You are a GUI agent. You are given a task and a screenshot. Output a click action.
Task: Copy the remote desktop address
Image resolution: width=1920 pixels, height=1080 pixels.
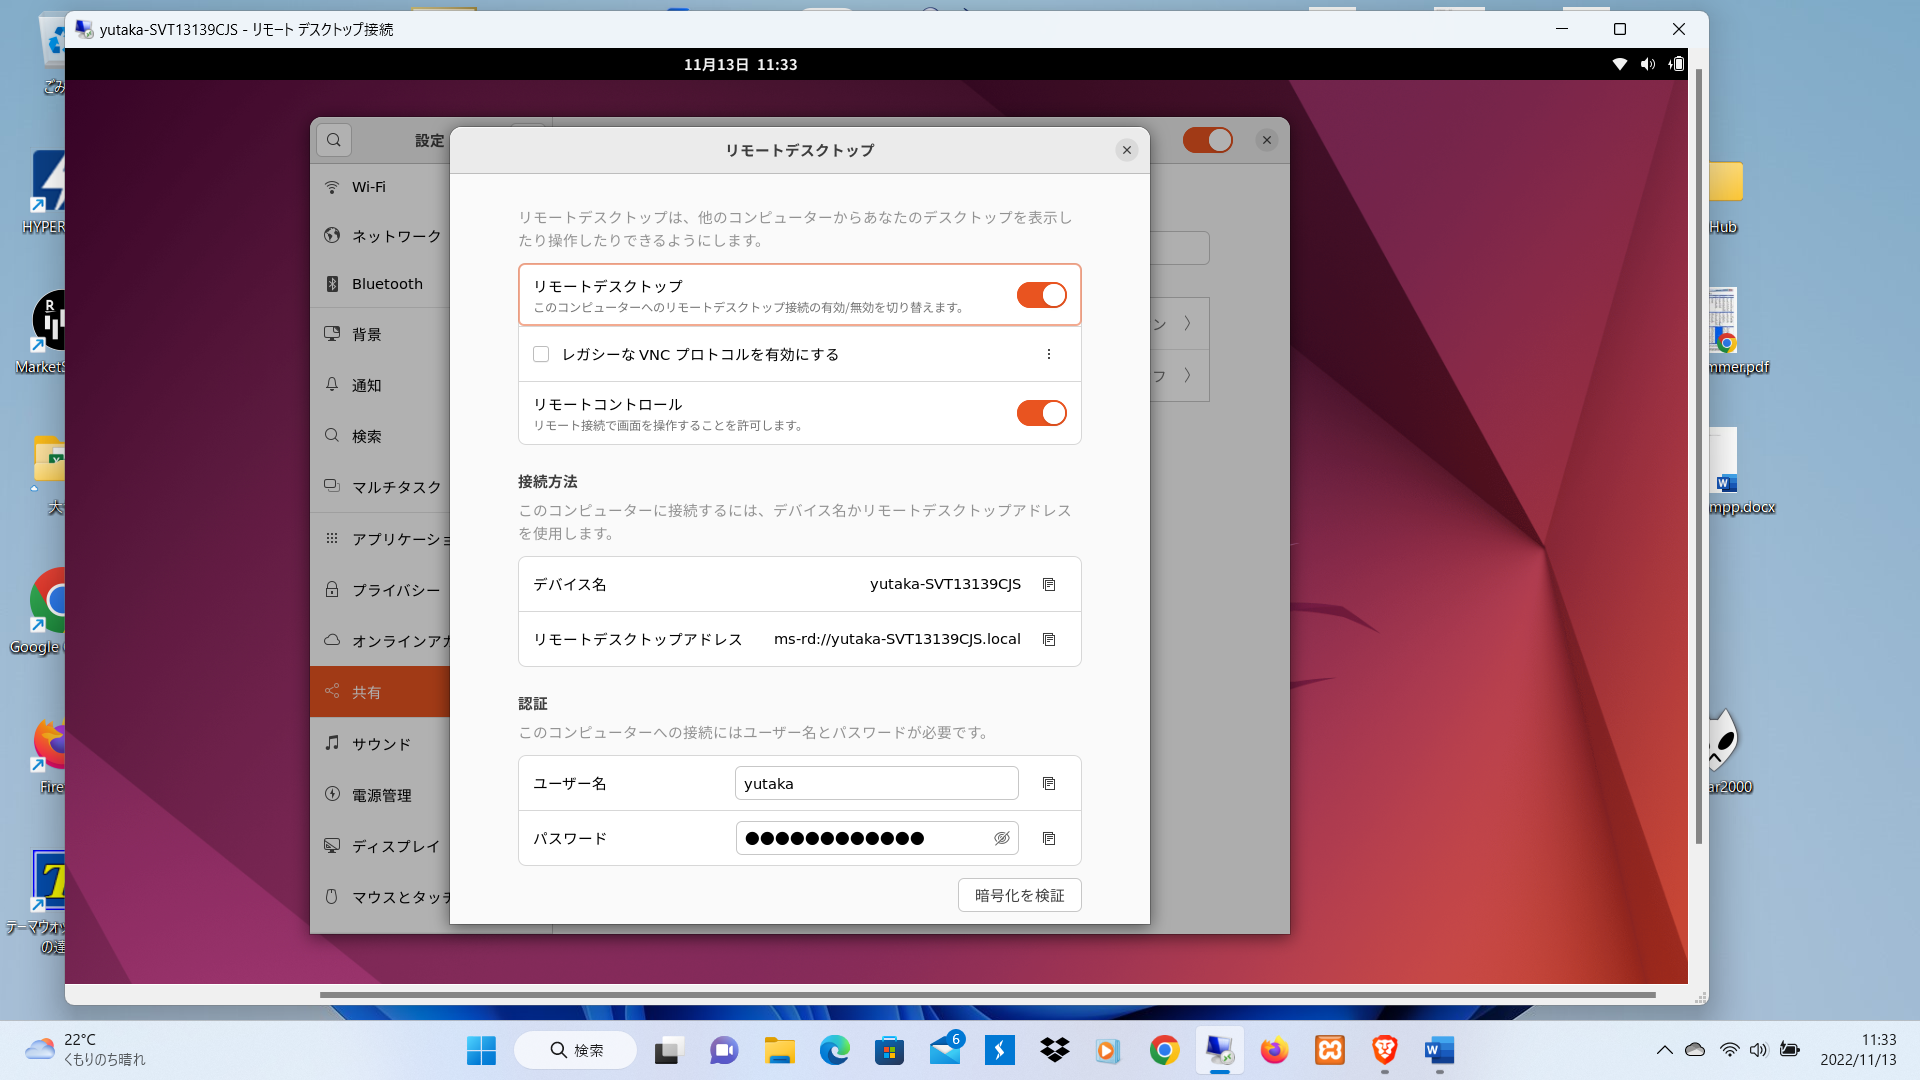(1049, 639)
